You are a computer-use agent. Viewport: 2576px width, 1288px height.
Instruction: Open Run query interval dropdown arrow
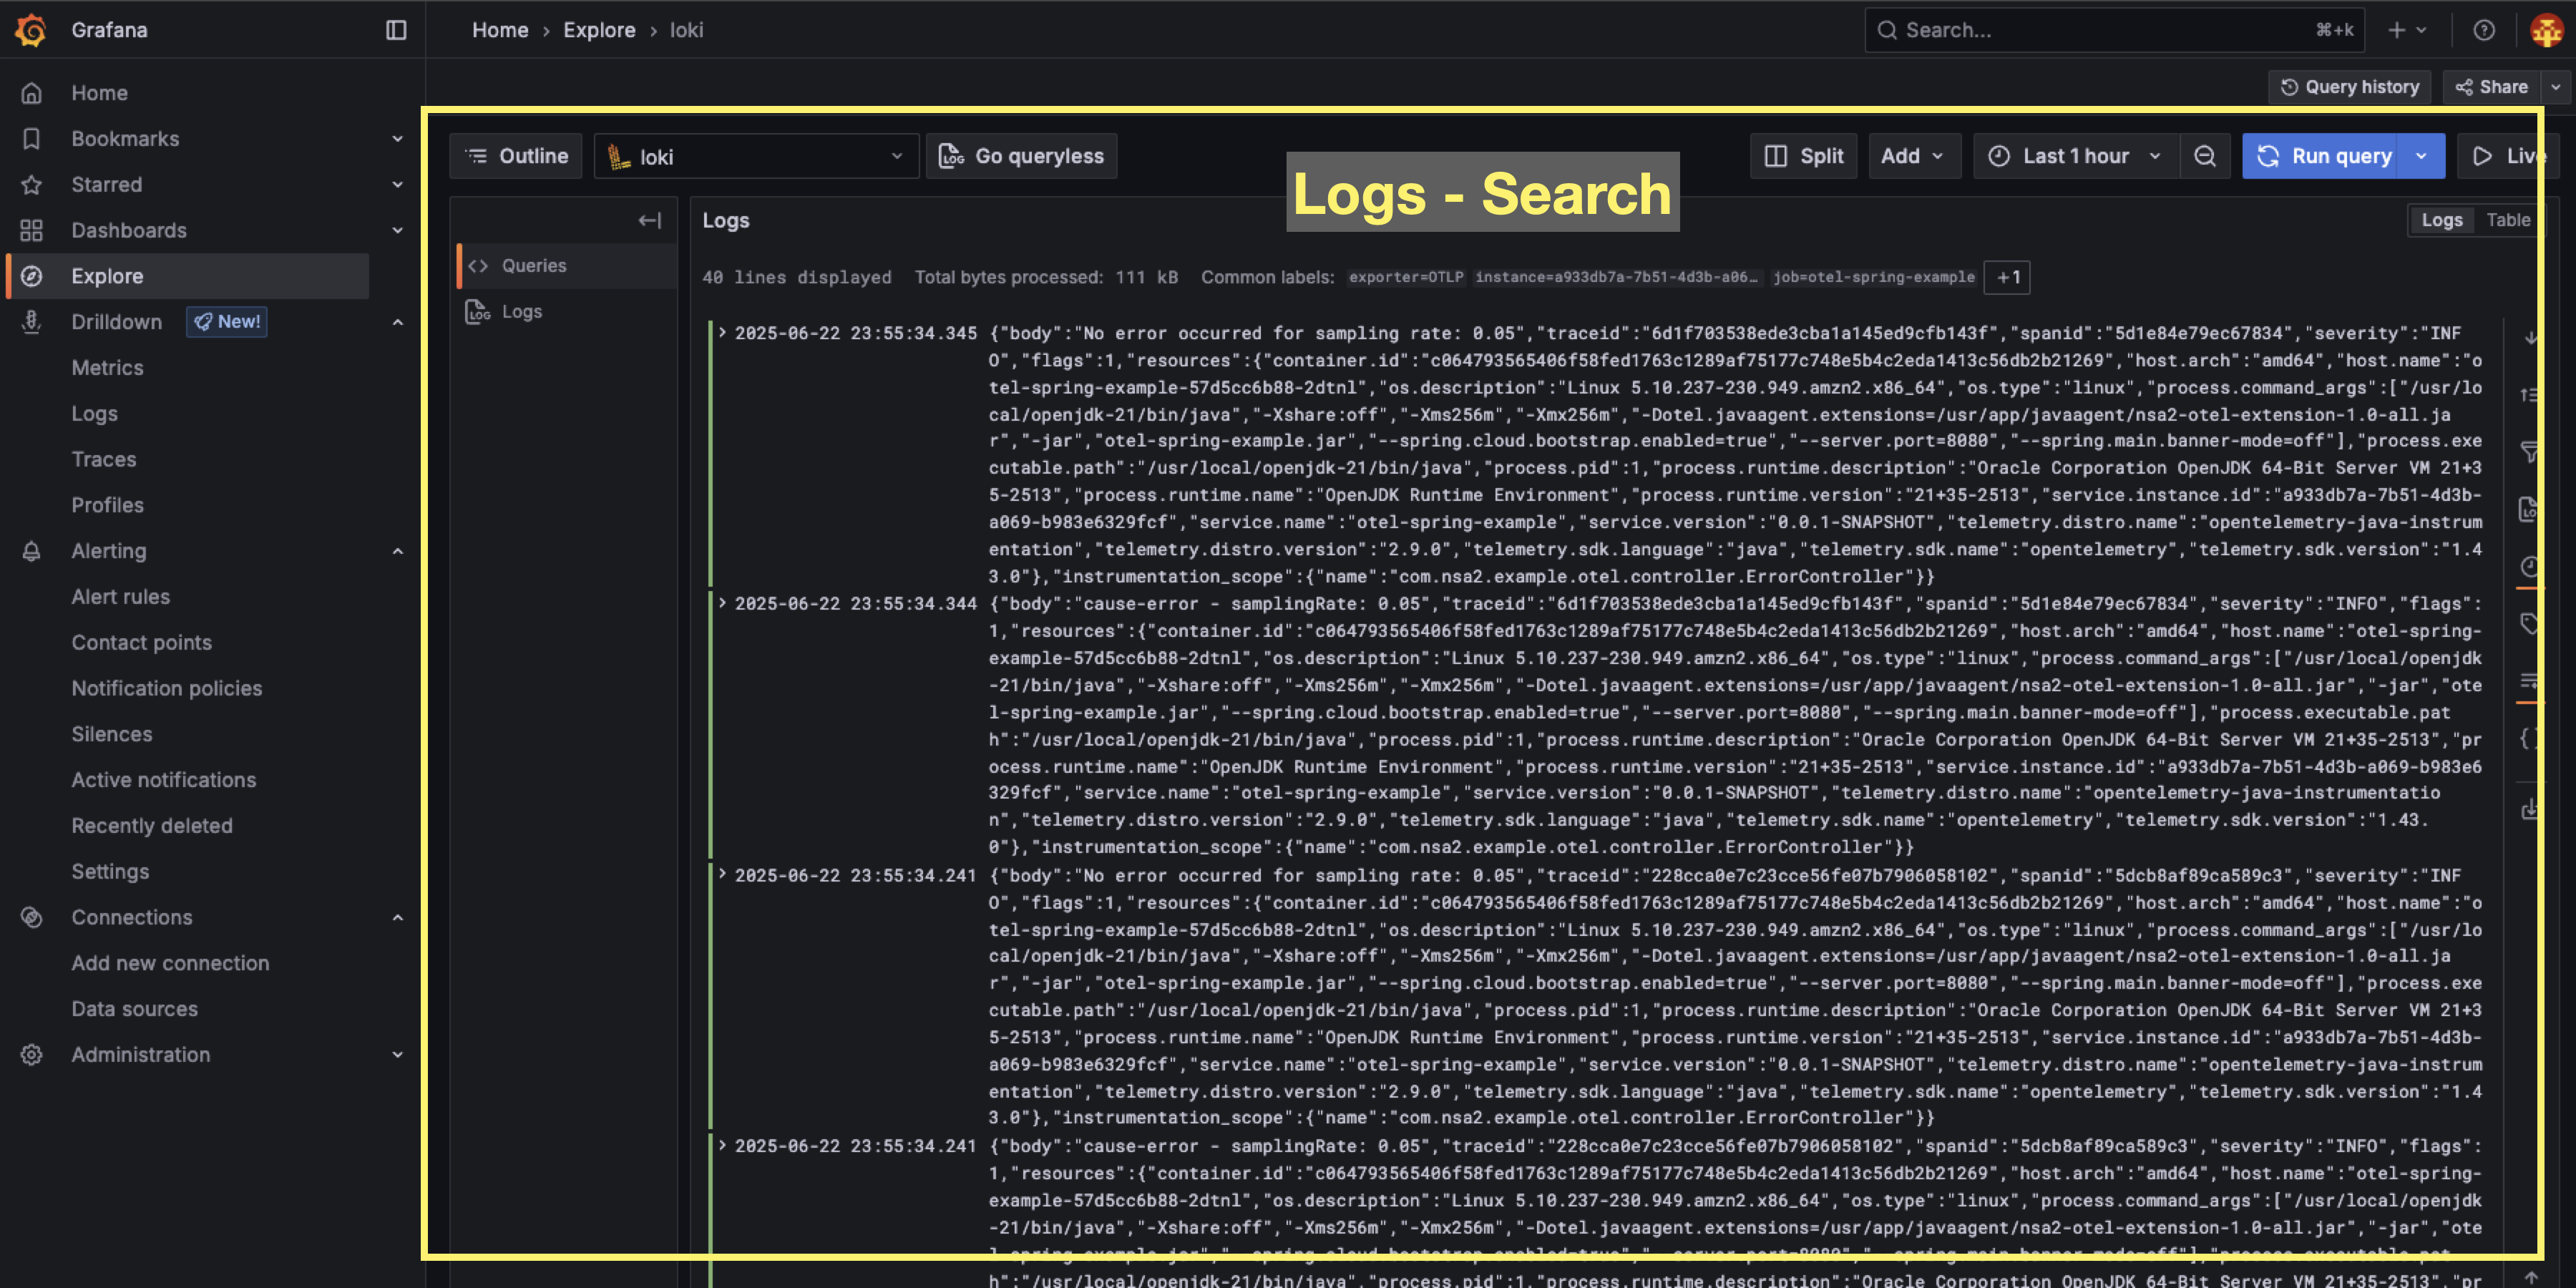[2421, 156]
